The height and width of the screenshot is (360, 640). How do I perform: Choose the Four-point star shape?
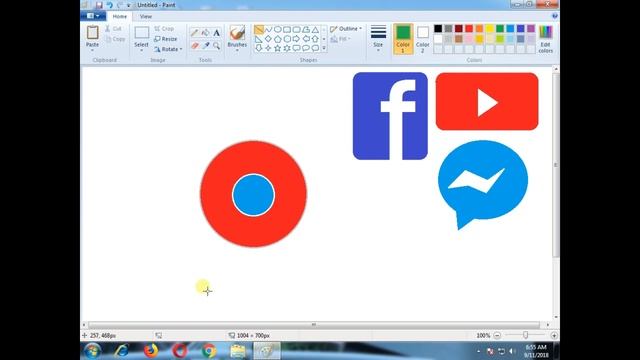coord(268,48)
